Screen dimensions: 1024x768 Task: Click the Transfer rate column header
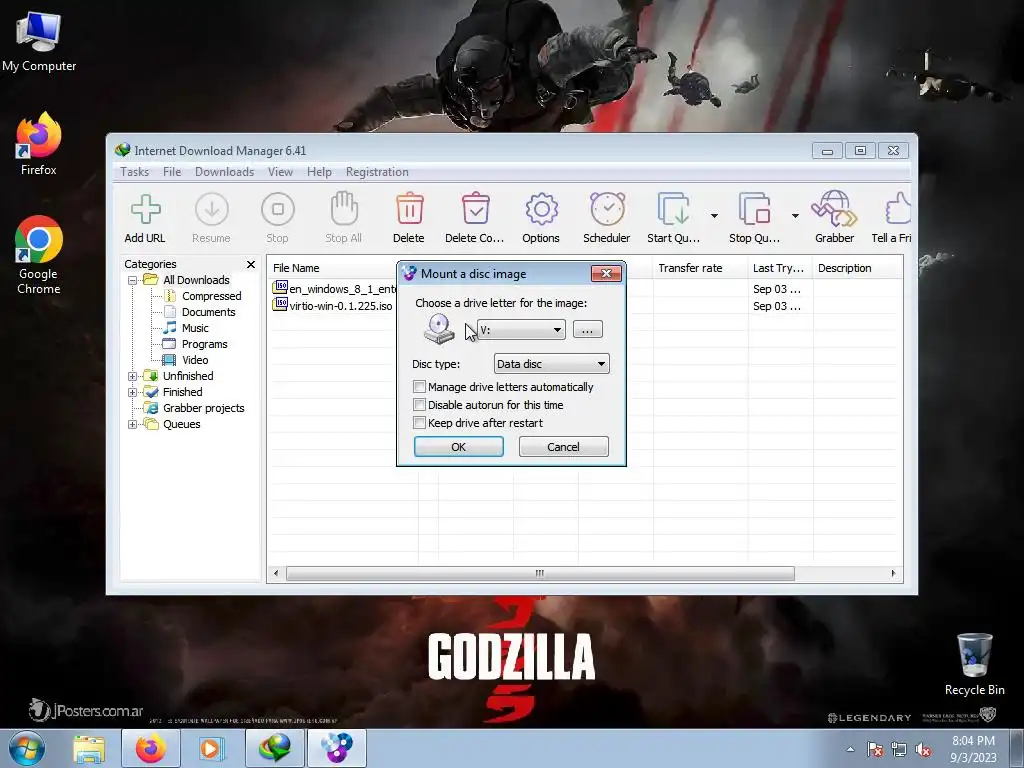(x=700, y=268)
